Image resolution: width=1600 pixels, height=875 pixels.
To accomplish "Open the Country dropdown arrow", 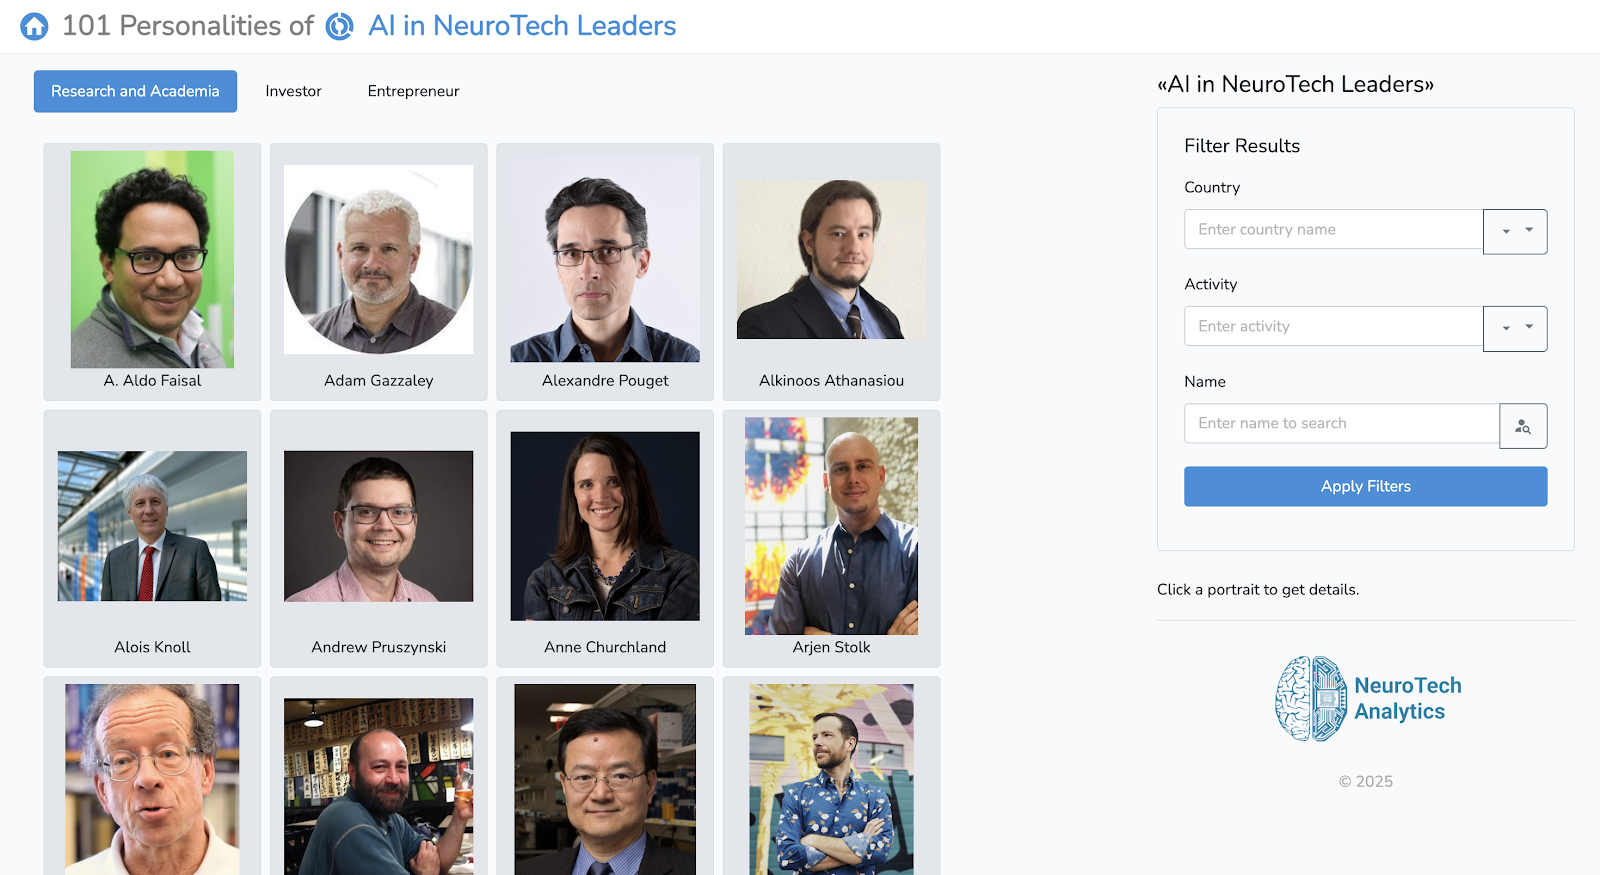I will pos(1515,231).
